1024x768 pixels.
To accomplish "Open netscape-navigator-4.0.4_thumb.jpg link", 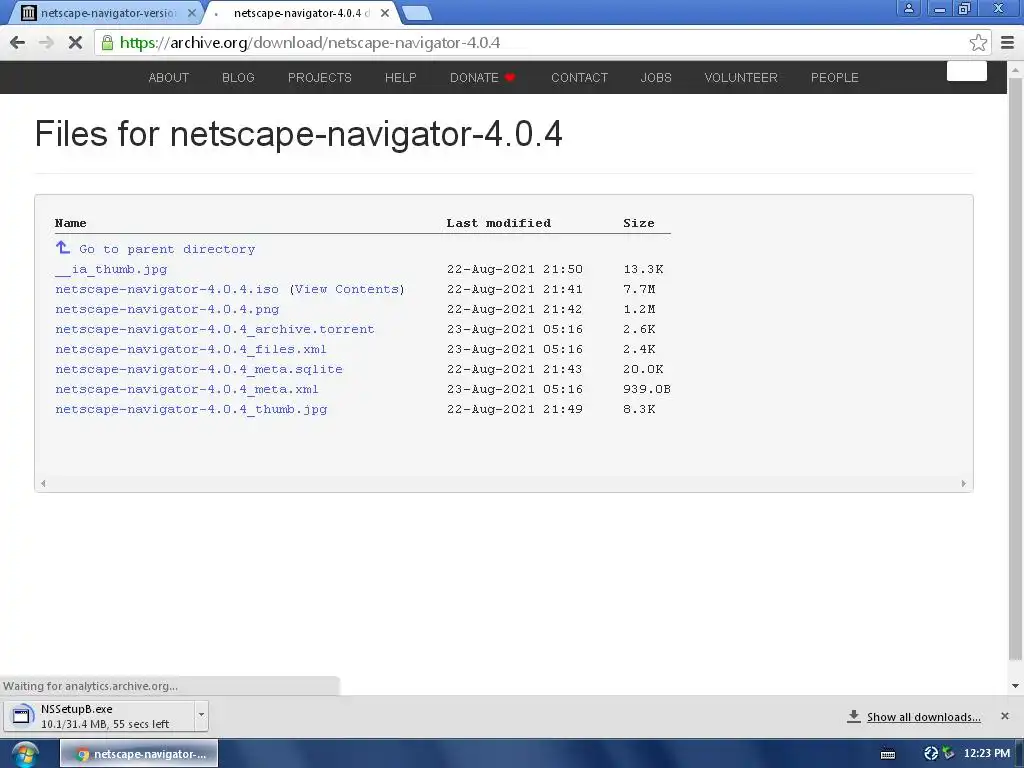I will [191, 409].
